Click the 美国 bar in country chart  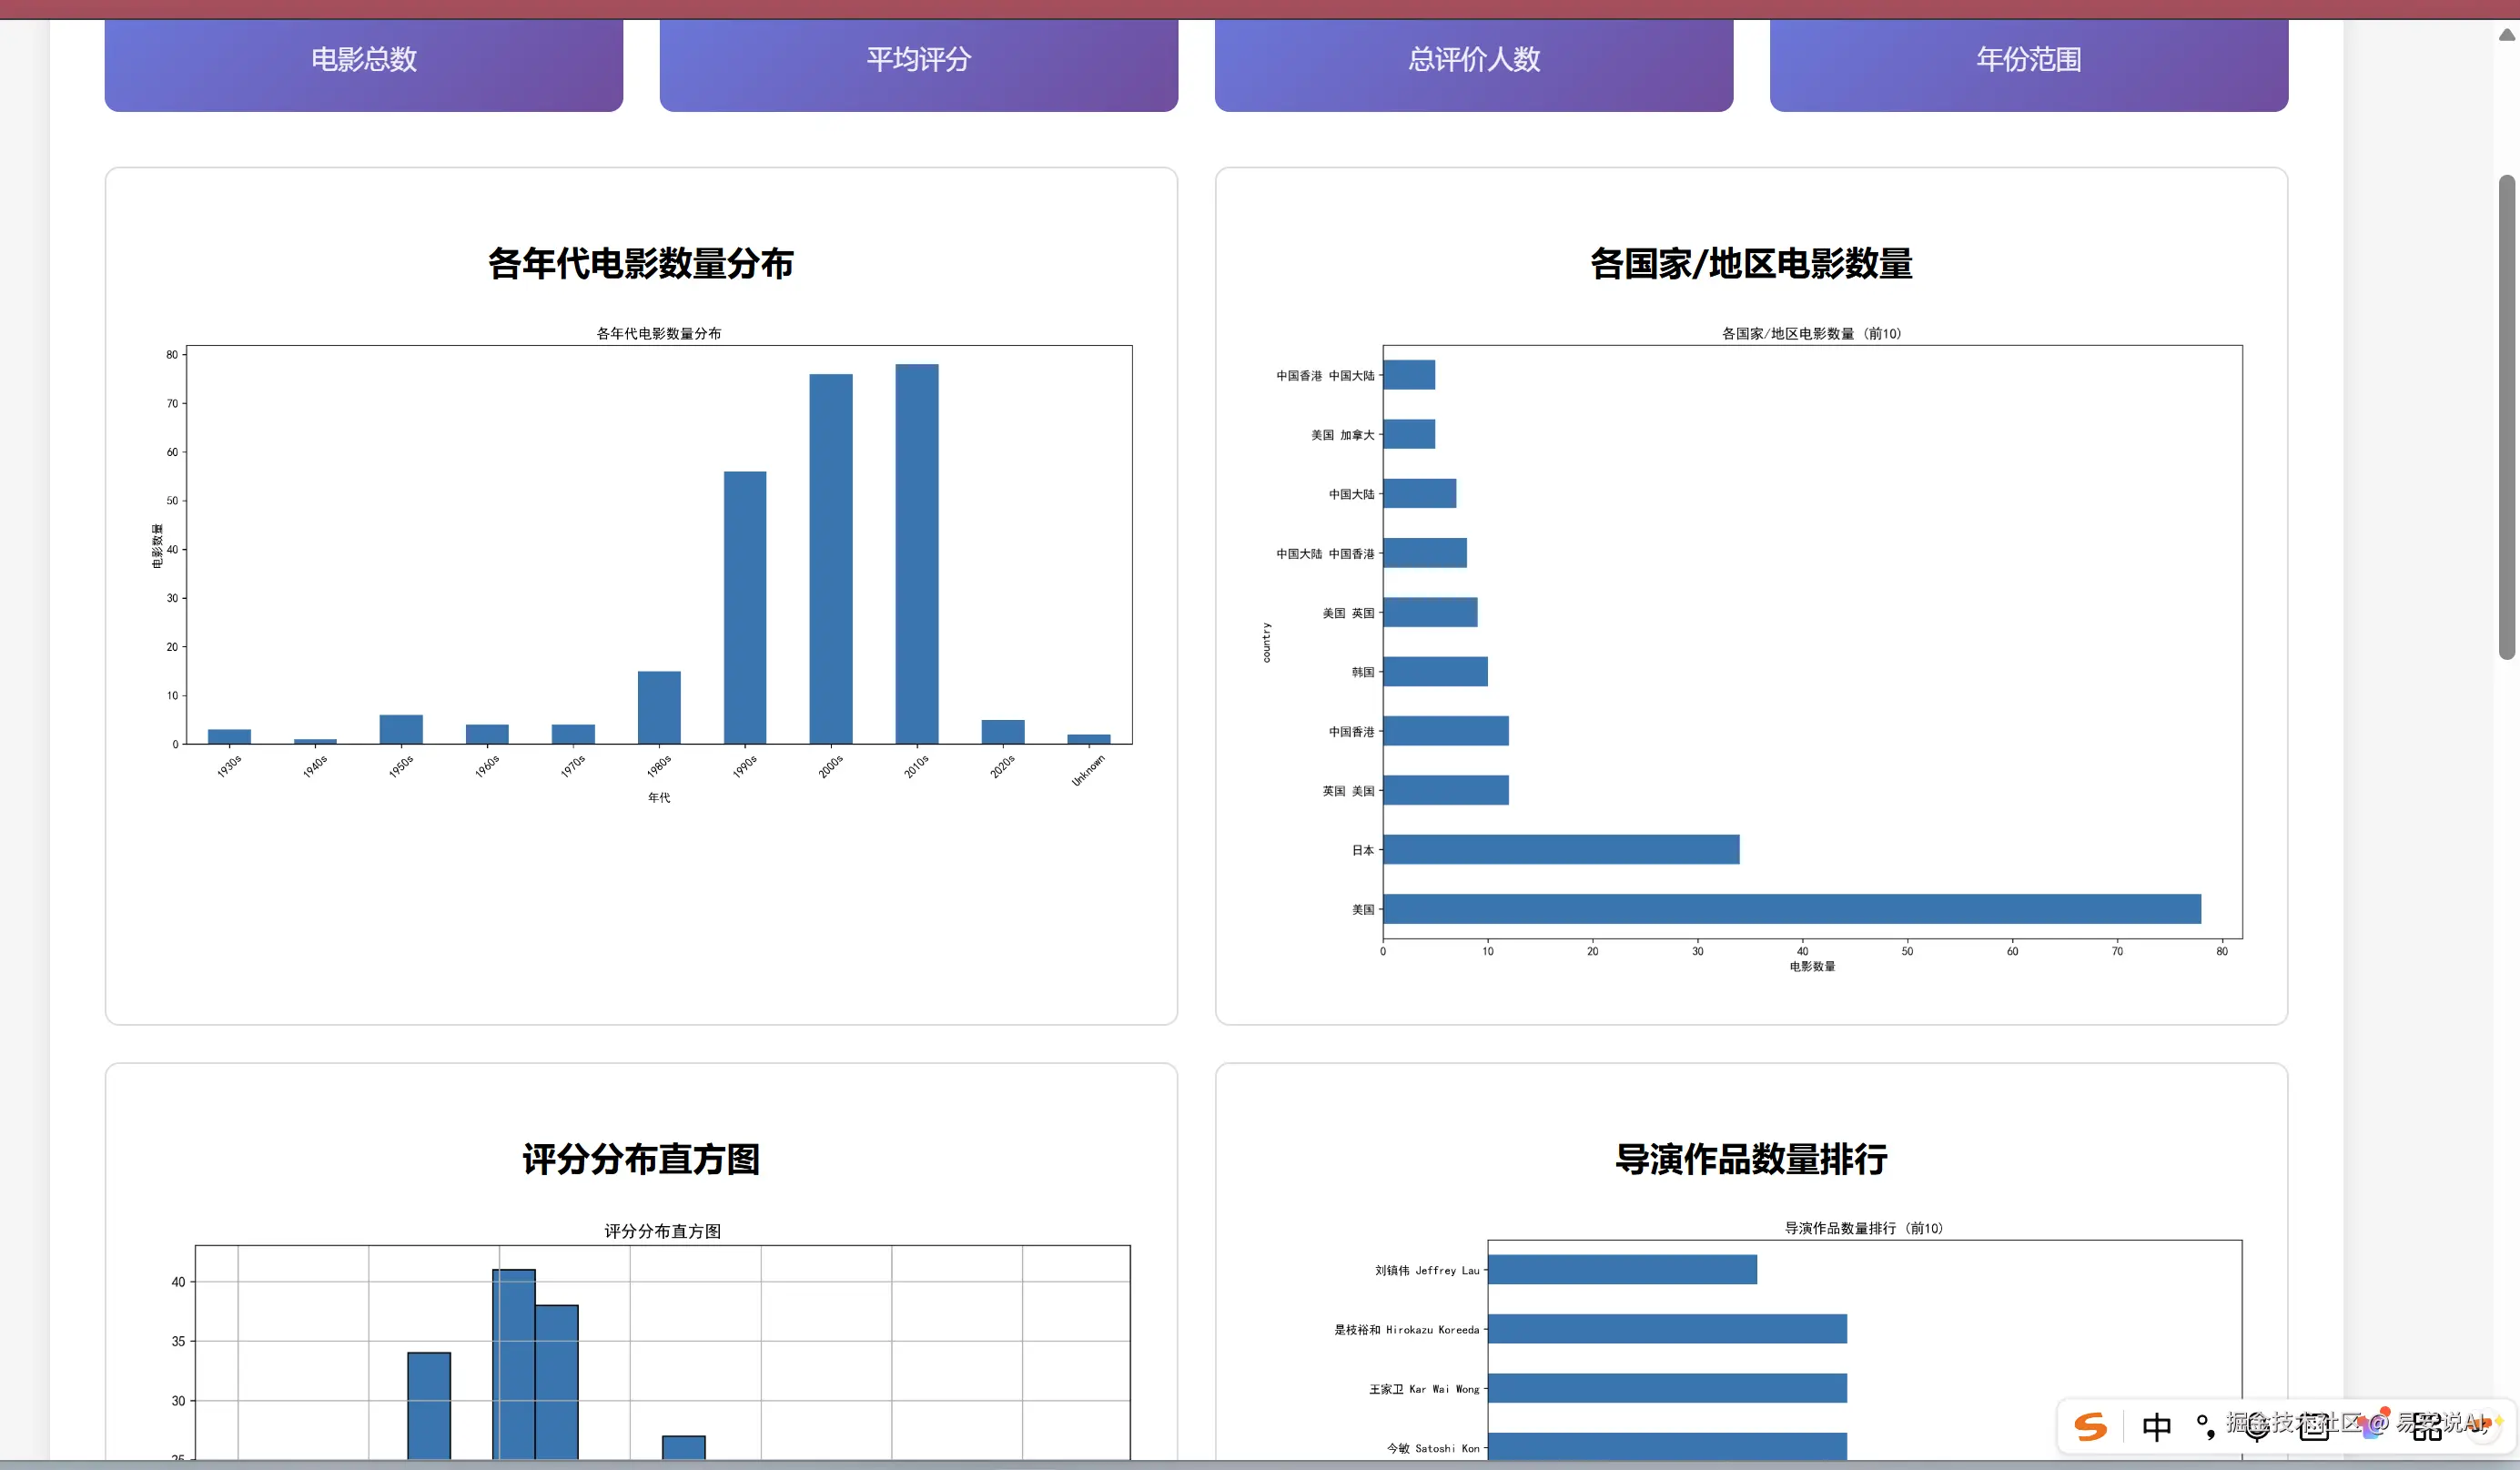tap(1791, 909)
